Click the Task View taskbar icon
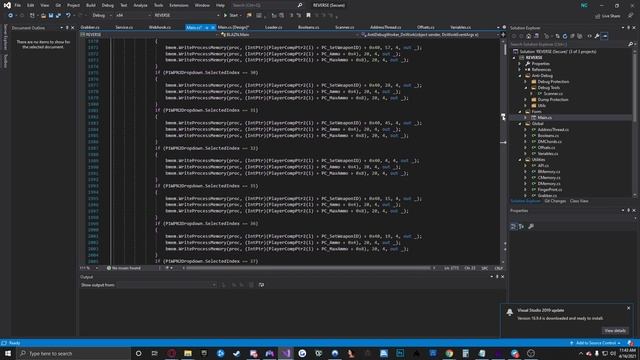640x360 pixels. pos(155,353)
